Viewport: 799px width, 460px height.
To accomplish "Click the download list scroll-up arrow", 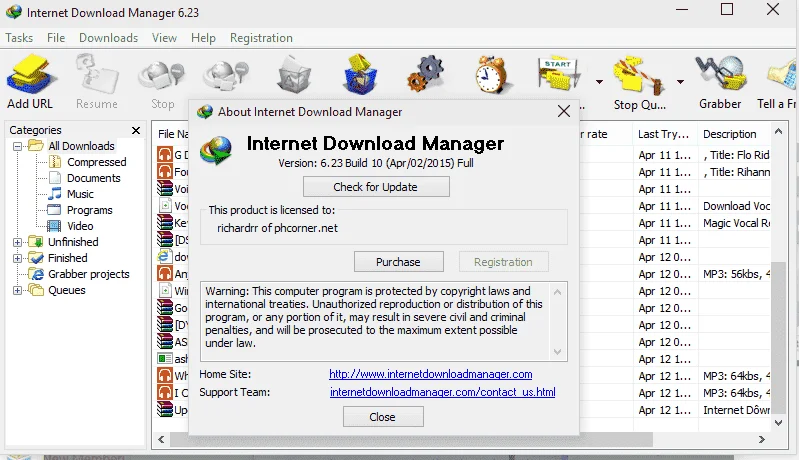I will [778, 131].
